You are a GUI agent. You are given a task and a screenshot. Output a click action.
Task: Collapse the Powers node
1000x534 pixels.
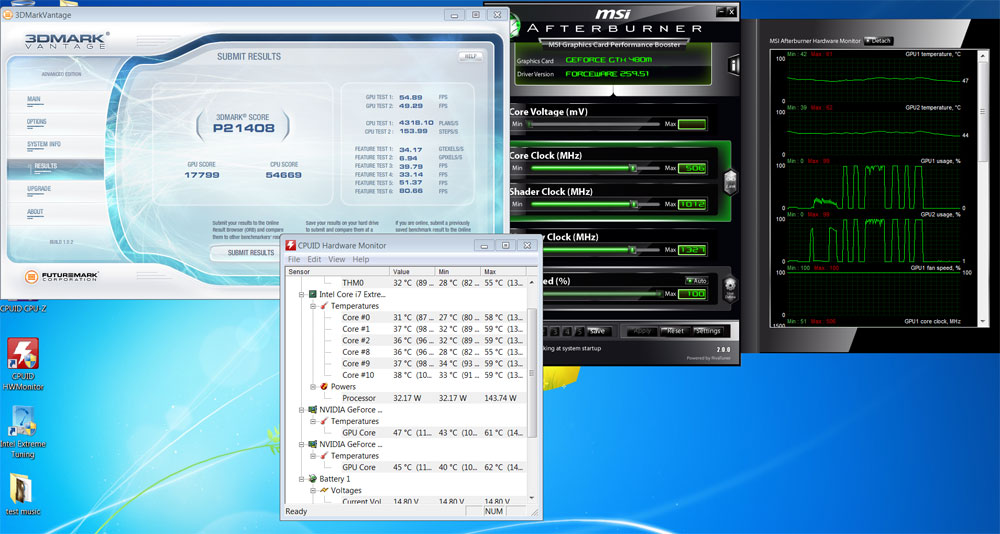pyautogui.click(x=313, y=387)
